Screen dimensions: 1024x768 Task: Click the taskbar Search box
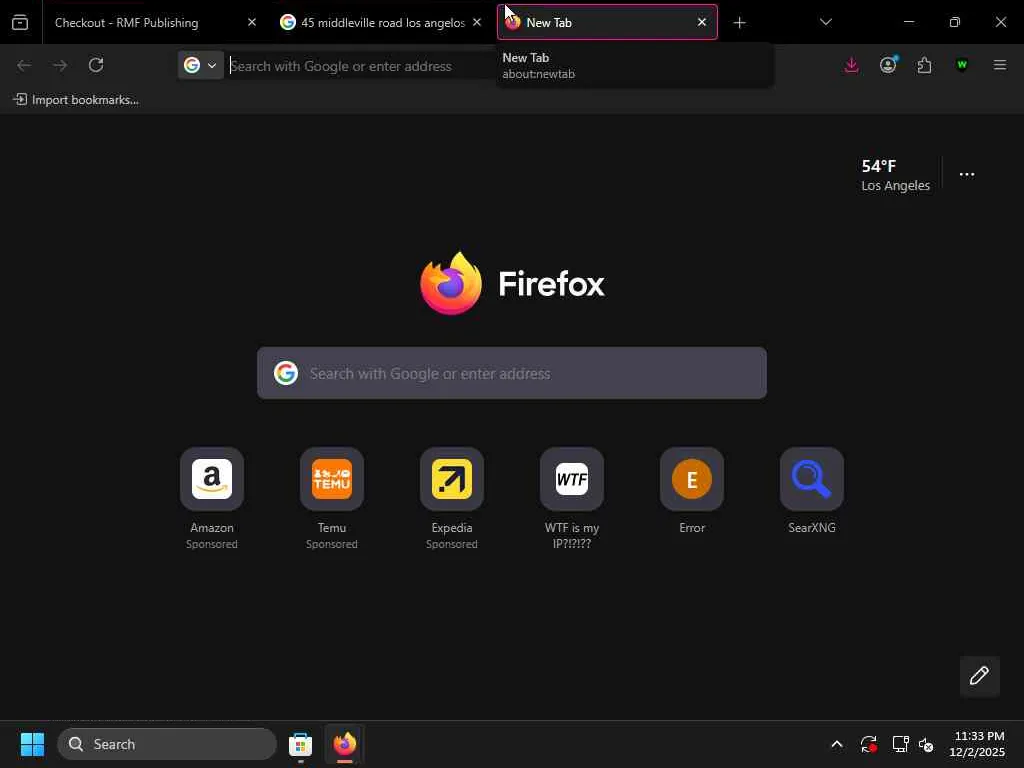167,744
